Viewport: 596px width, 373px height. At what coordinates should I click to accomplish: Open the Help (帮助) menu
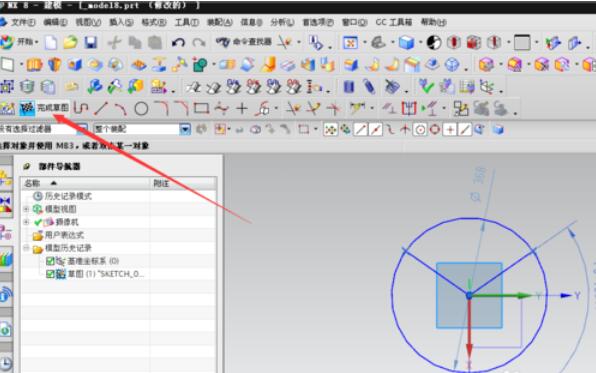433,22
